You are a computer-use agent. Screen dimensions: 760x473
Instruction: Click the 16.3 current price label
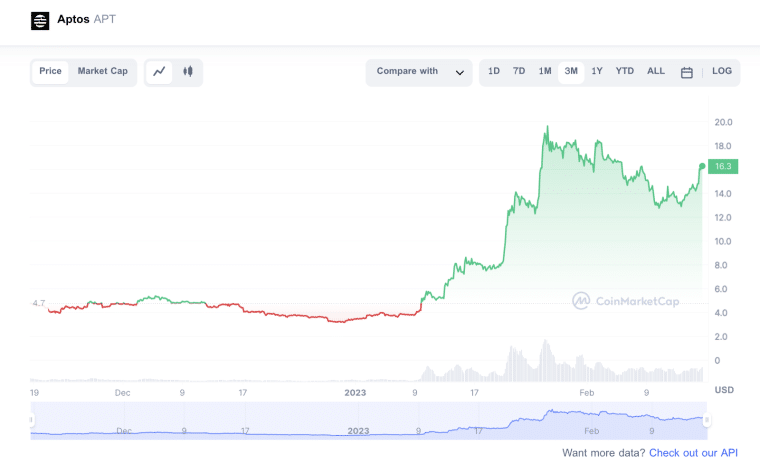click(723, 166)
